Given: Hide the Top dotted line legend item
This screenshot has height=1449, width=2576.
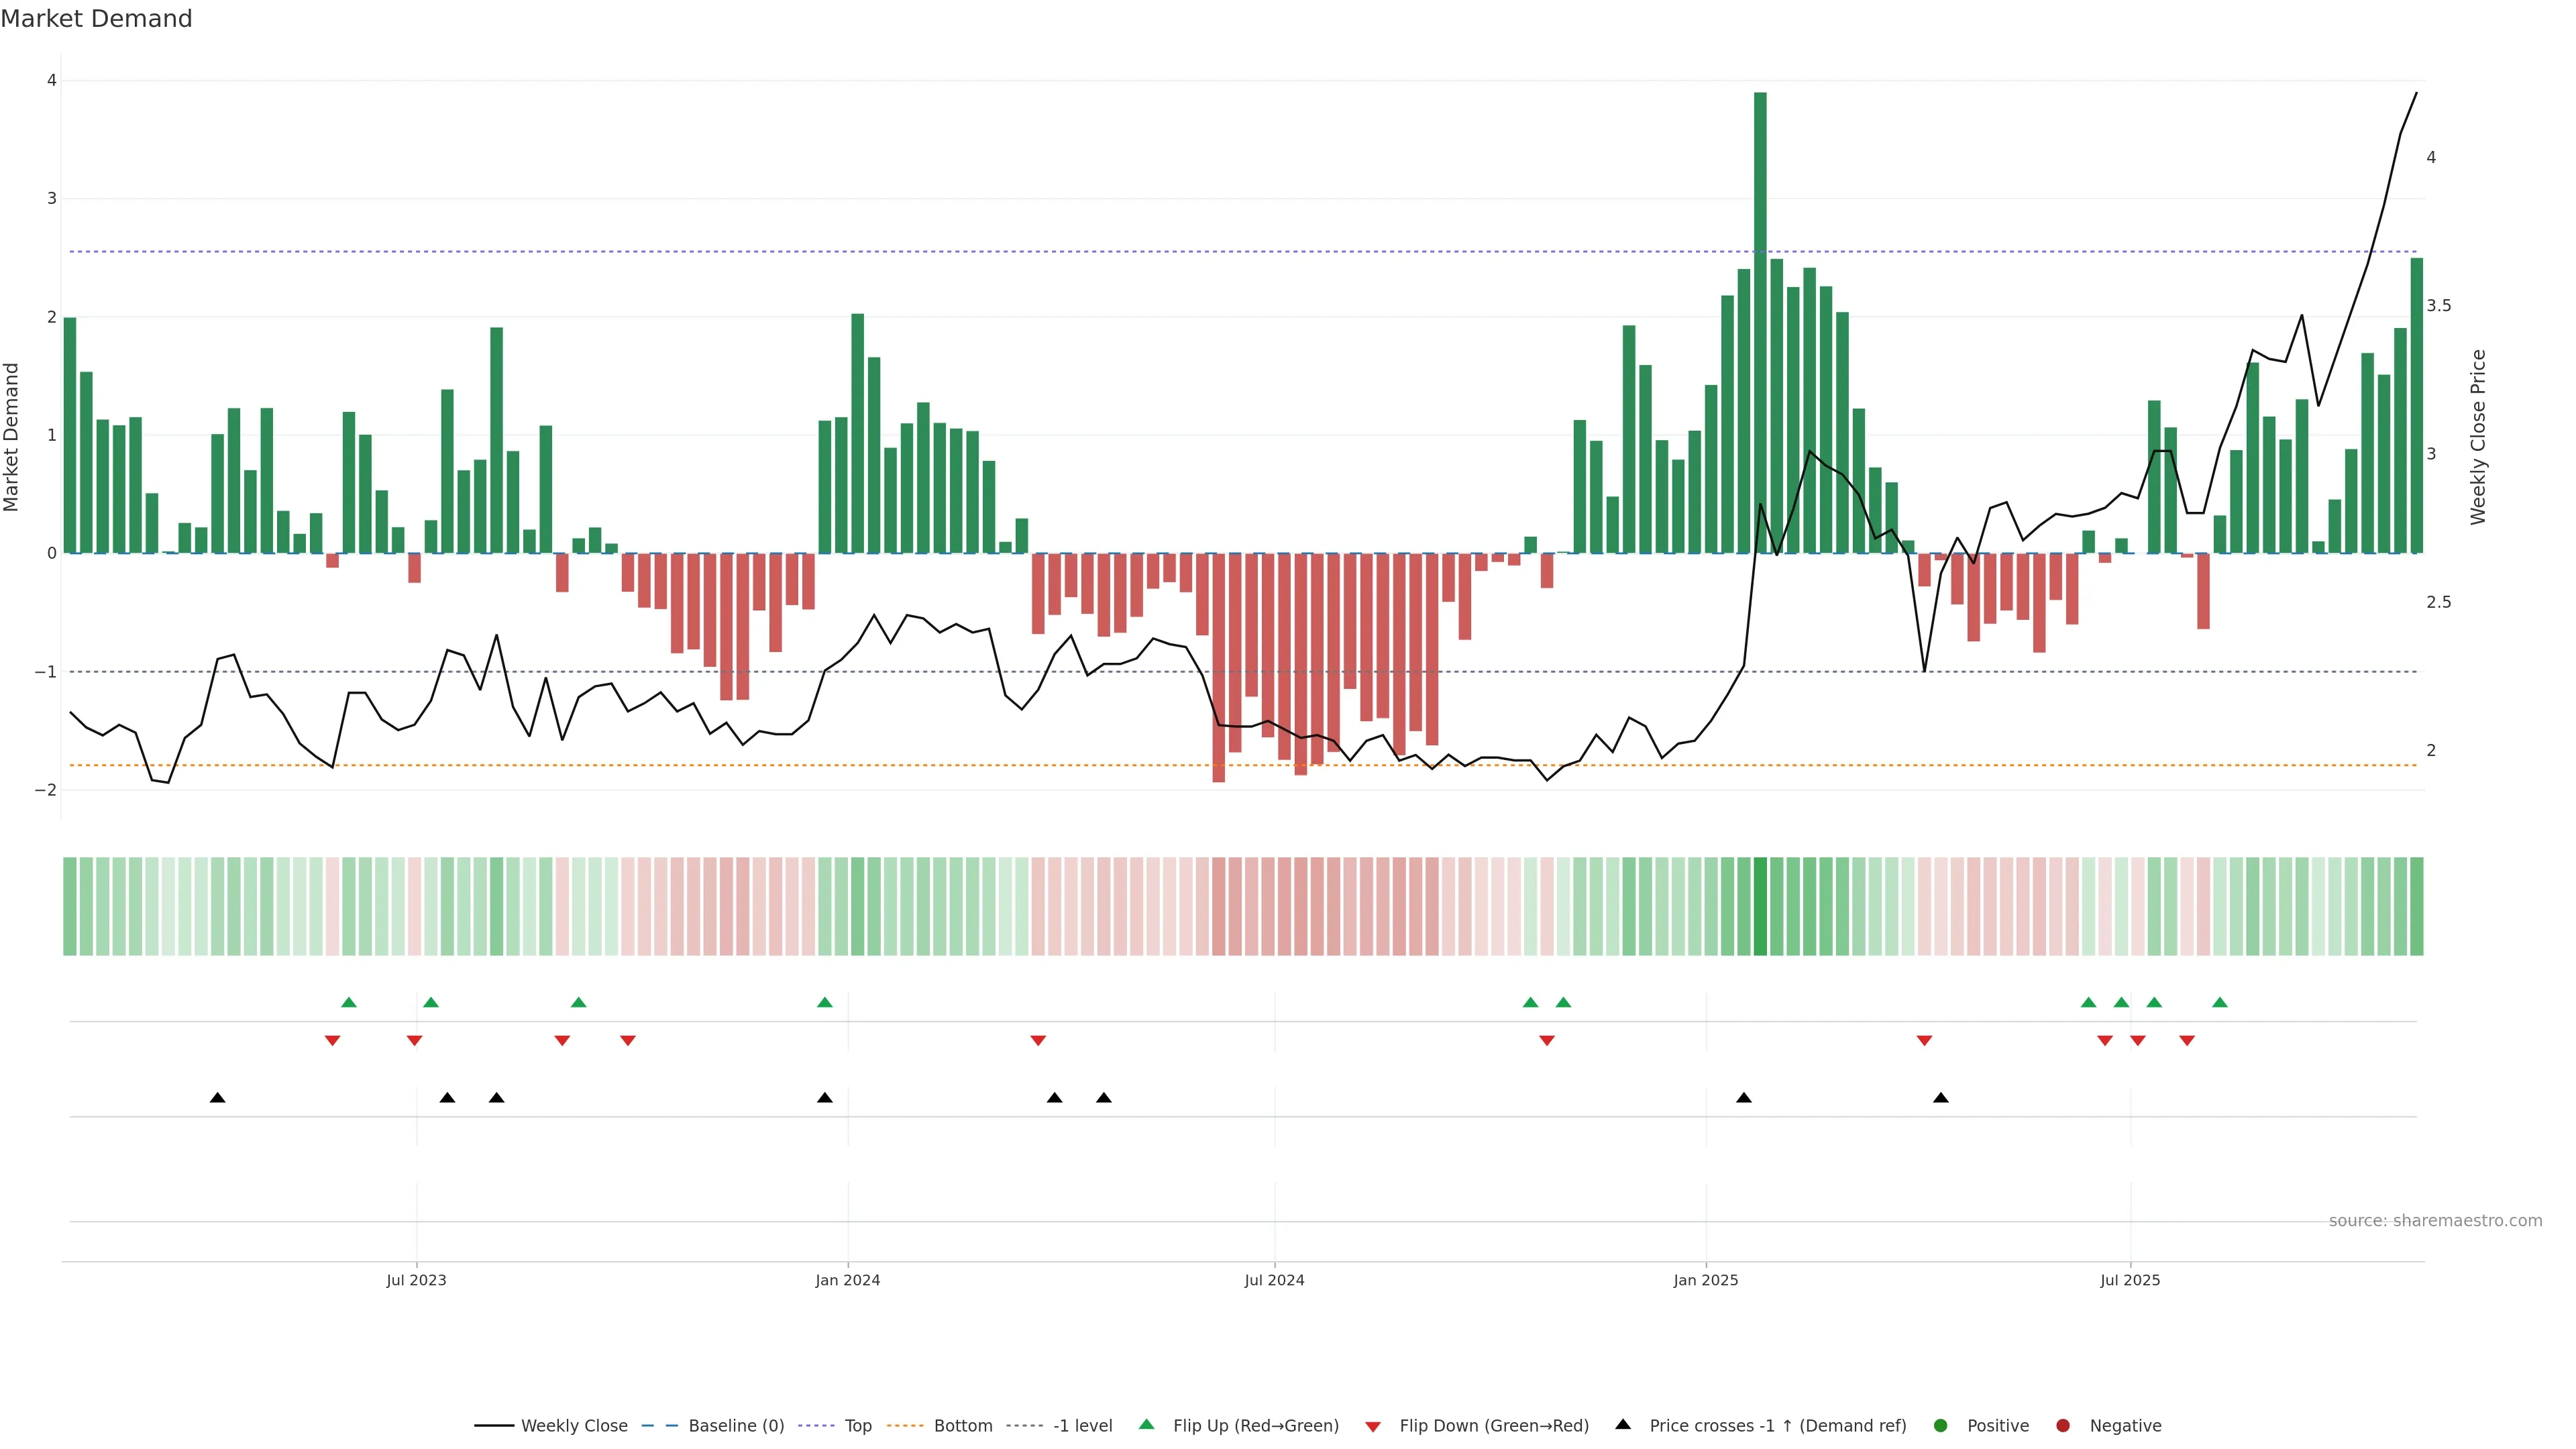Looking at the screenshot, I should [x=857, y=1425].
